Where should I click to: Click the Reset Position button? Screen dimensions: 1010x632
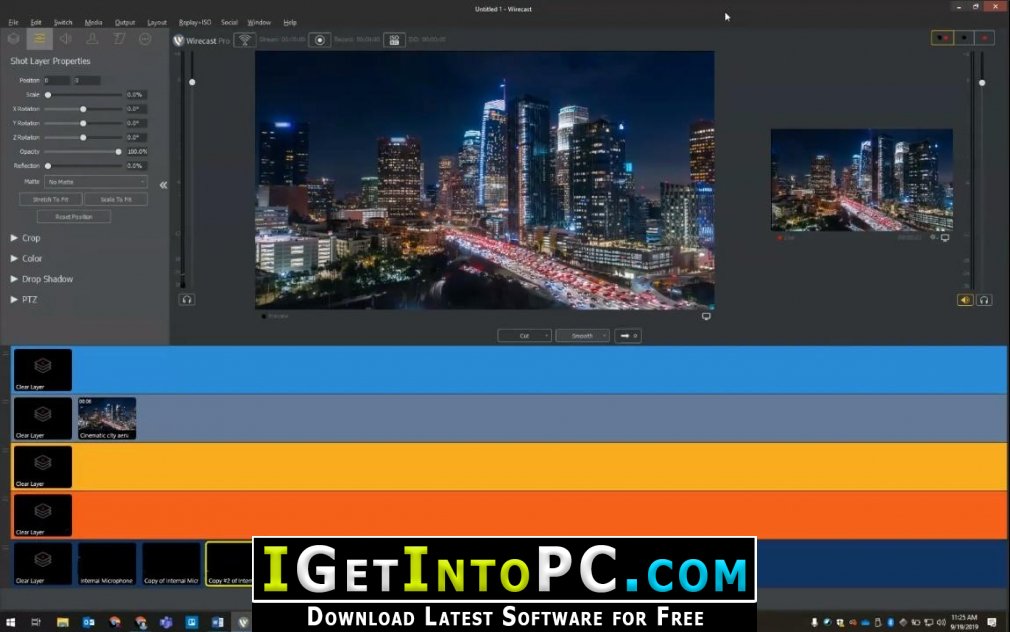(74, 217)
